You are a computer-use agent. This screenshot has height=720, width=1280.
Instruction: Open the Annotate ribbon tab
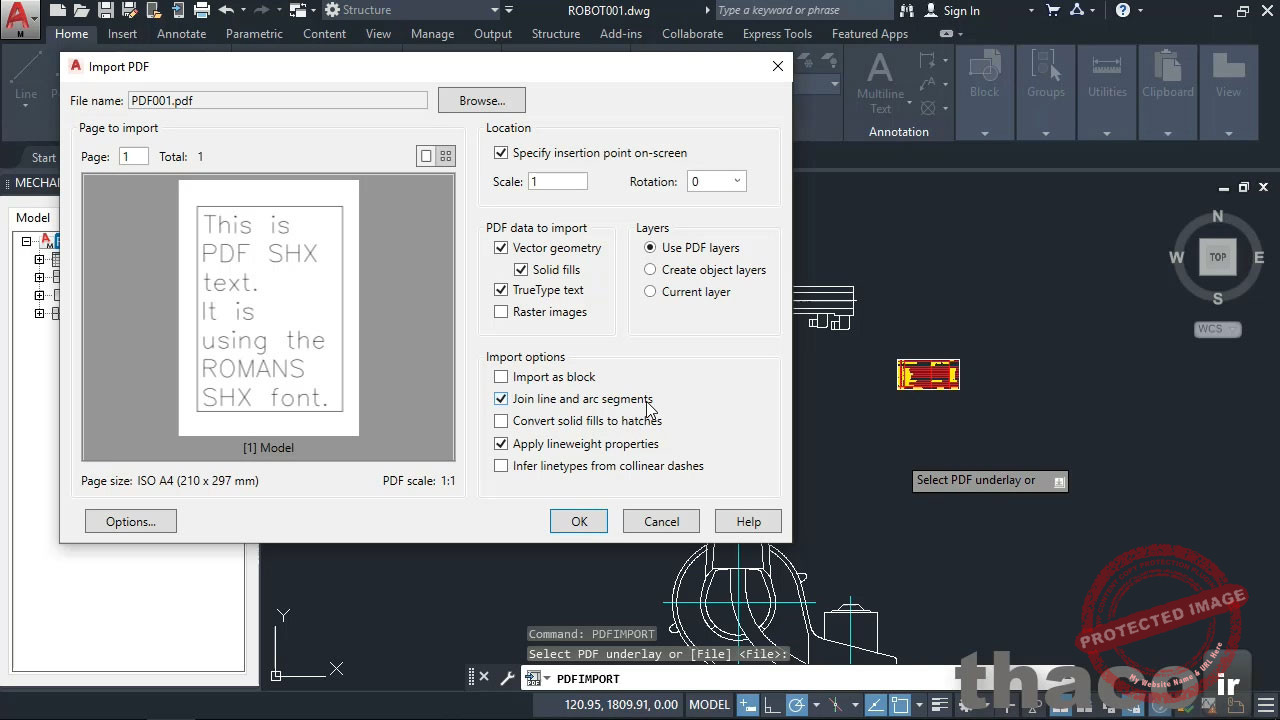(x=181, y=34)
